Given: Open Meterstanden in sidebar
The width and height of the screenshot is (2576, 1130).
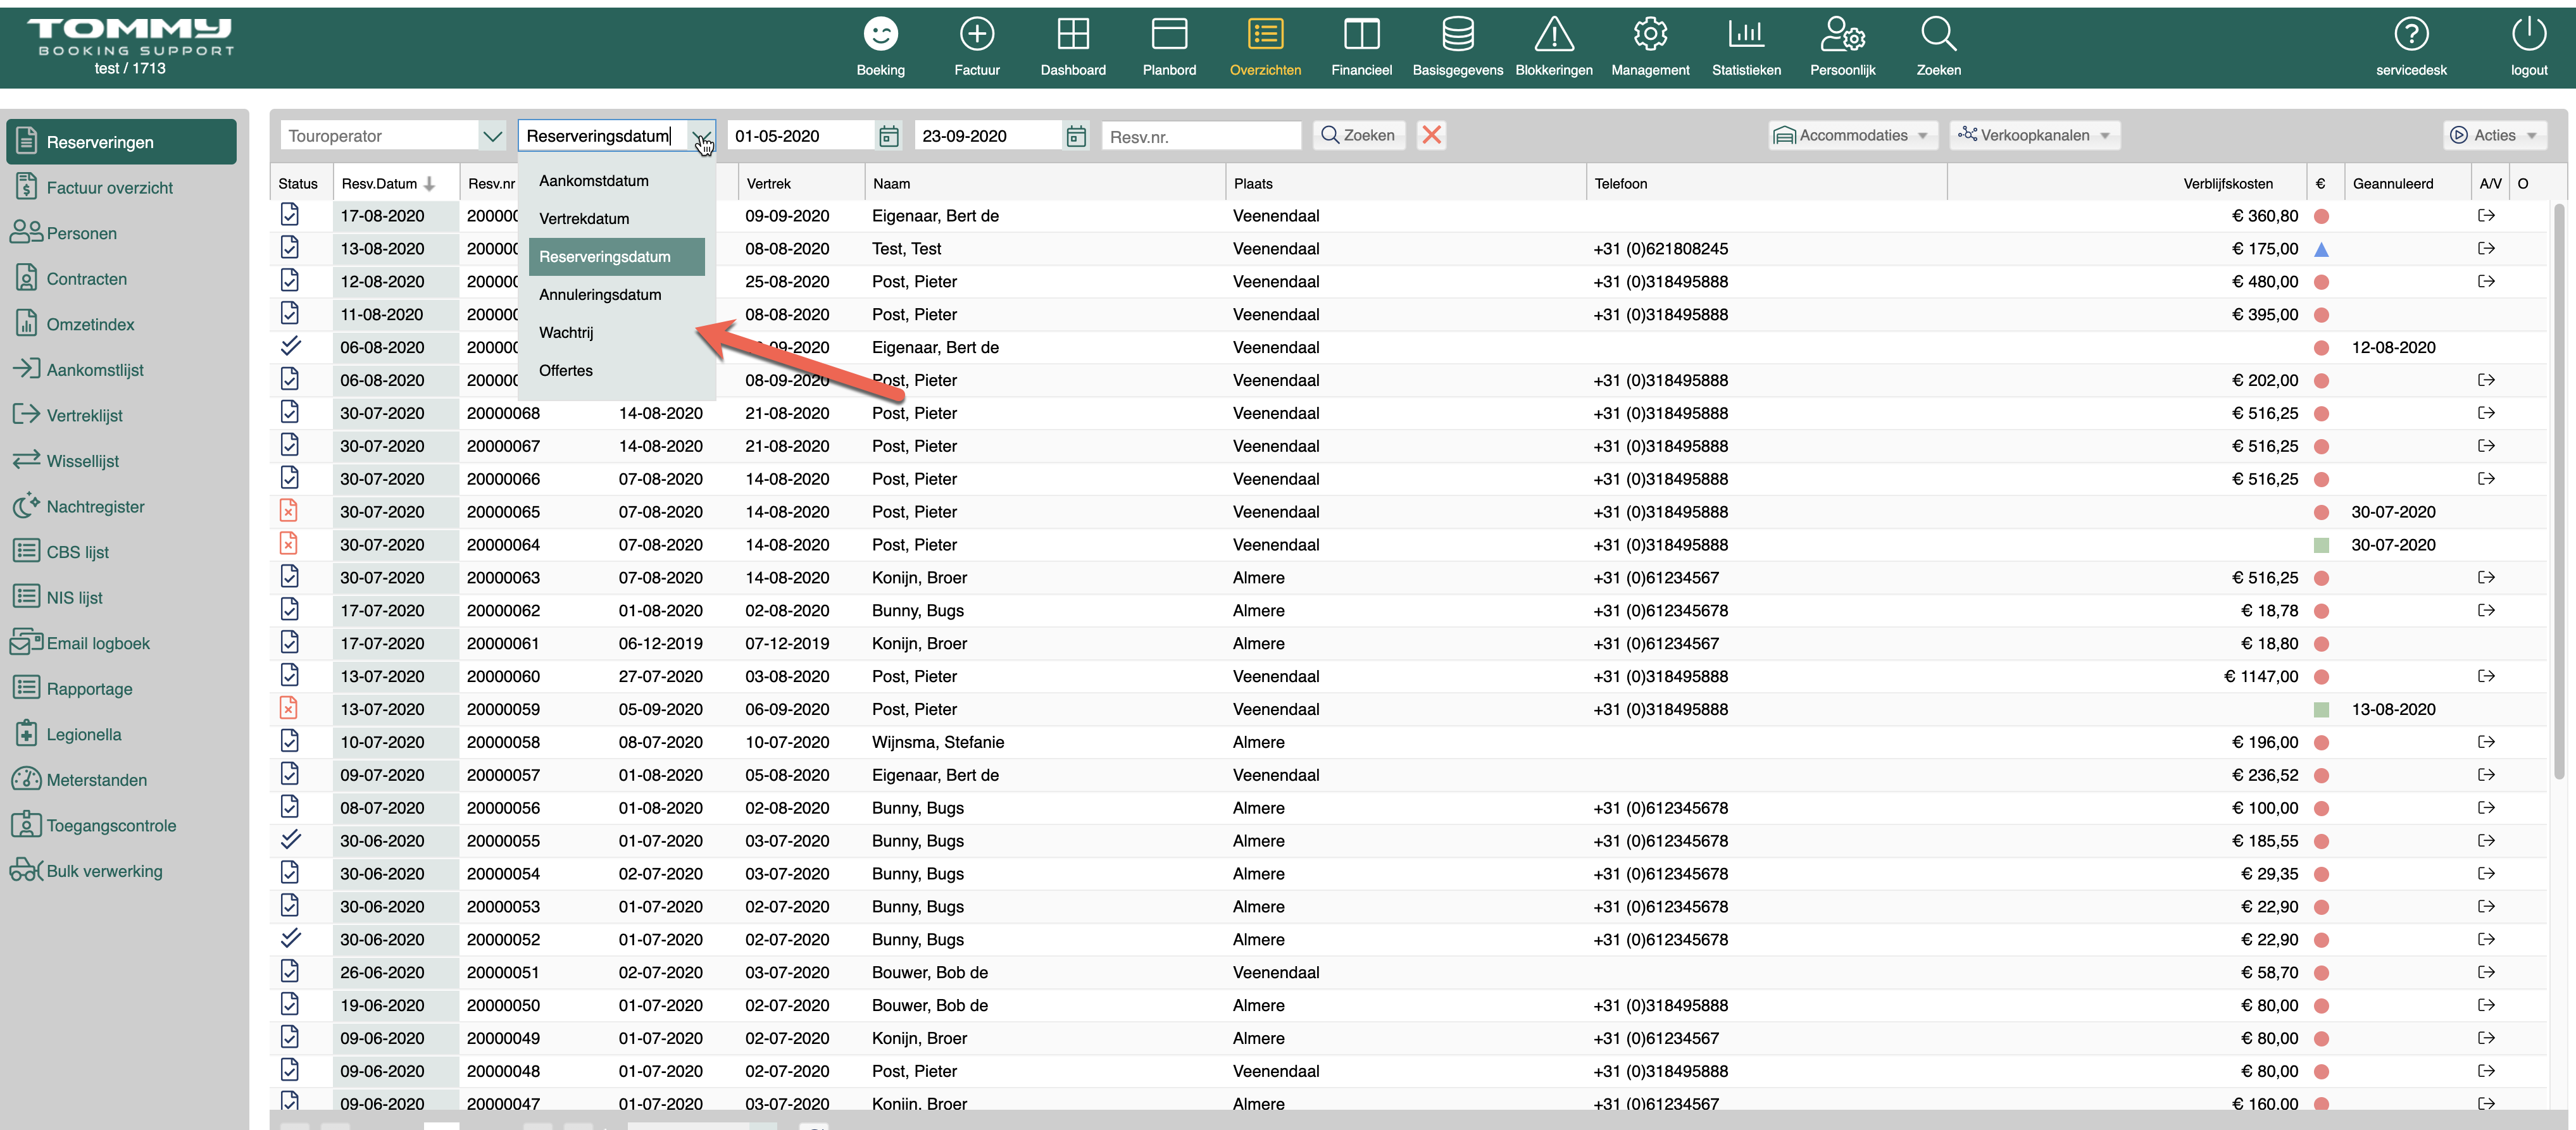Looking at the screenshot, I should [121, 779].
